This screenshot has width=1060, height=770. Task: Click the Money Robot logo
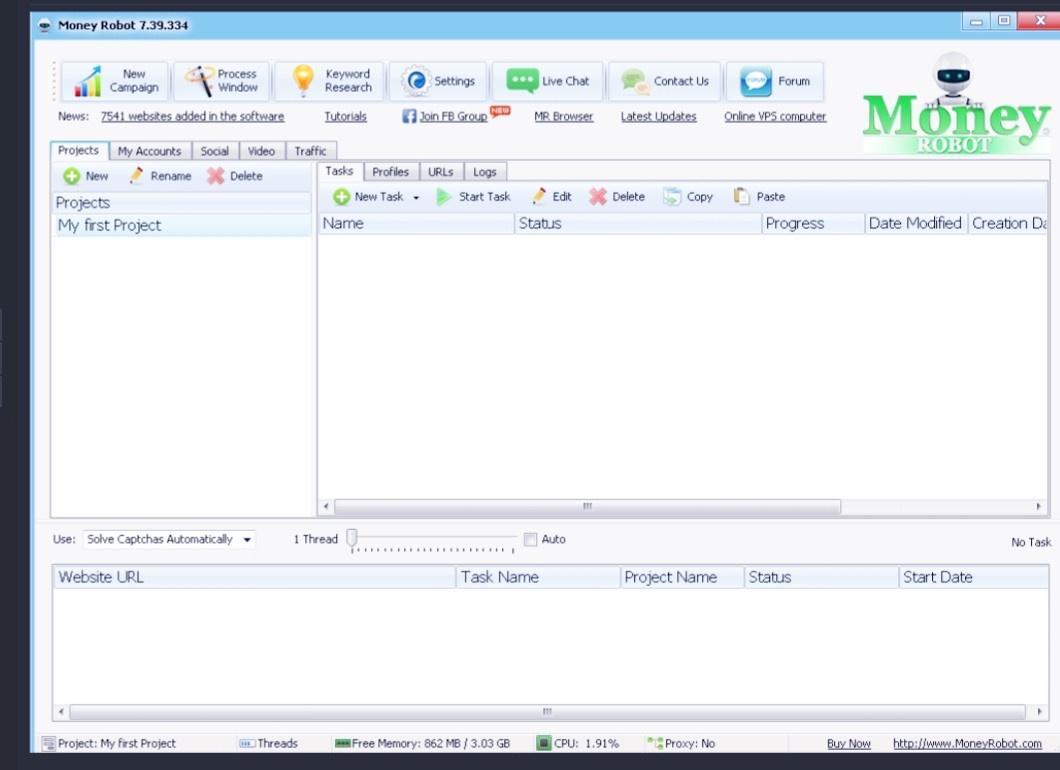click(956, 105)
